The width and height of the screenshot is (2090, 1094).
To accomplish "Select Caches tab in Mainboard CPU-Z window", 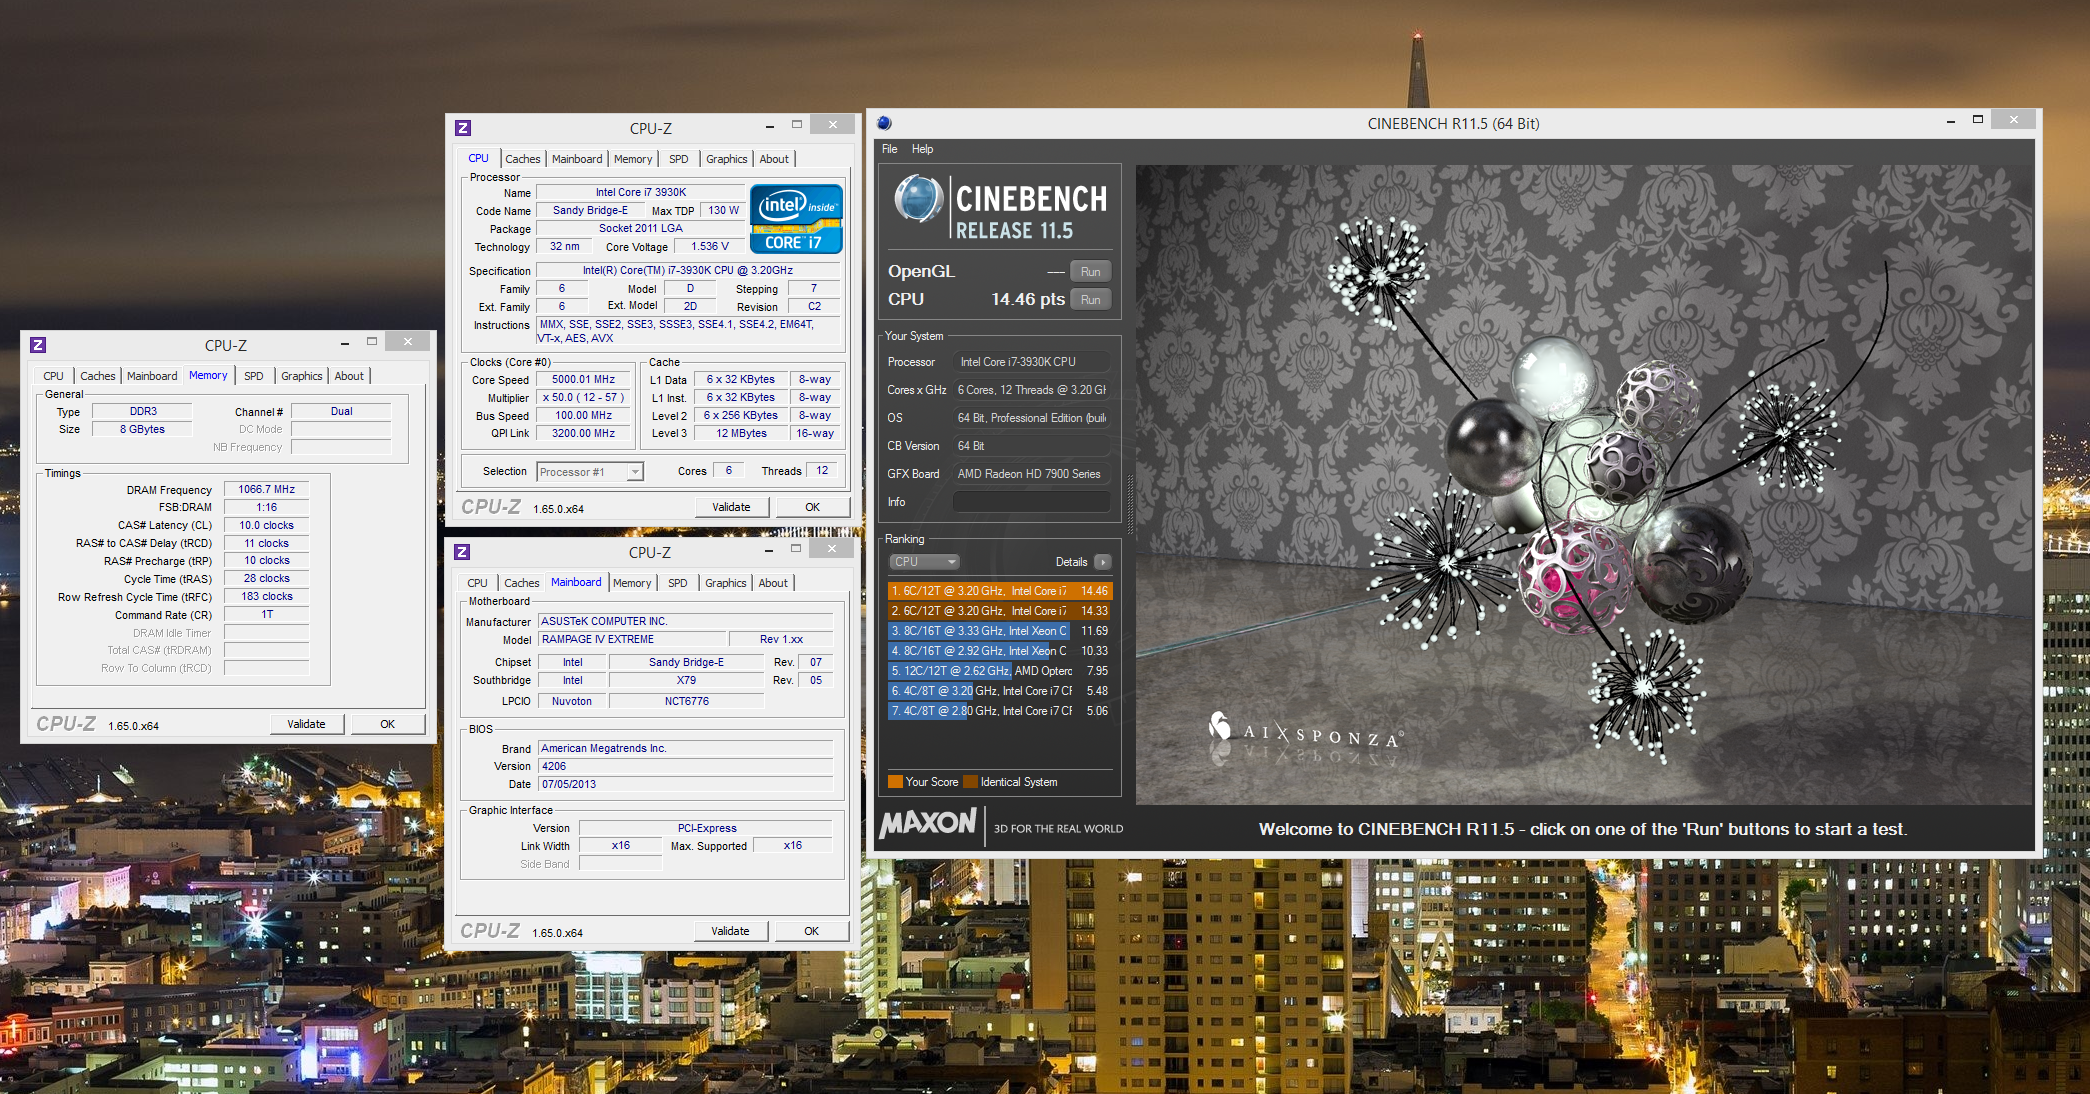I will [x=521, y=583].
